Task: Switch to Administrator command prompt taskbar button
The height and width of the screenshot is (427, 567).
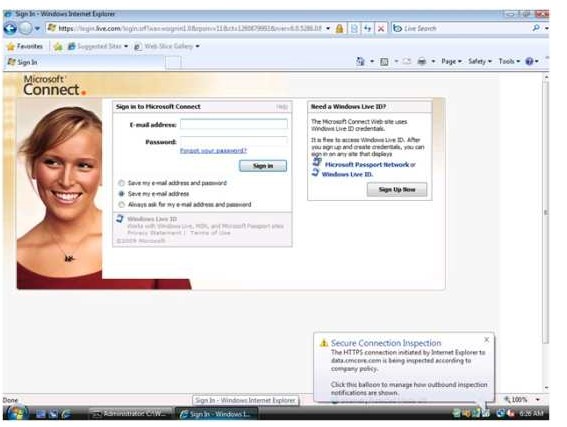Action: tap(131, 413)
